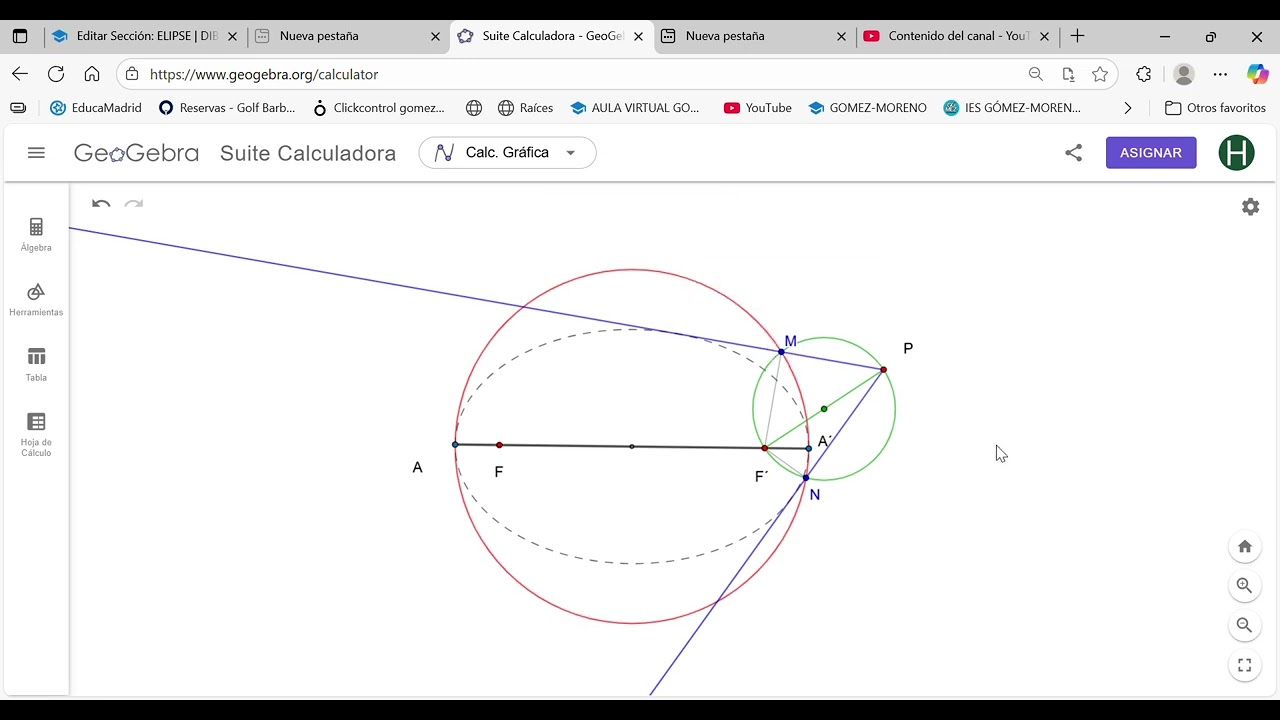Open Raíces bookmark
The height and width of the screenshot is (720, 1280).
(525, 108)
